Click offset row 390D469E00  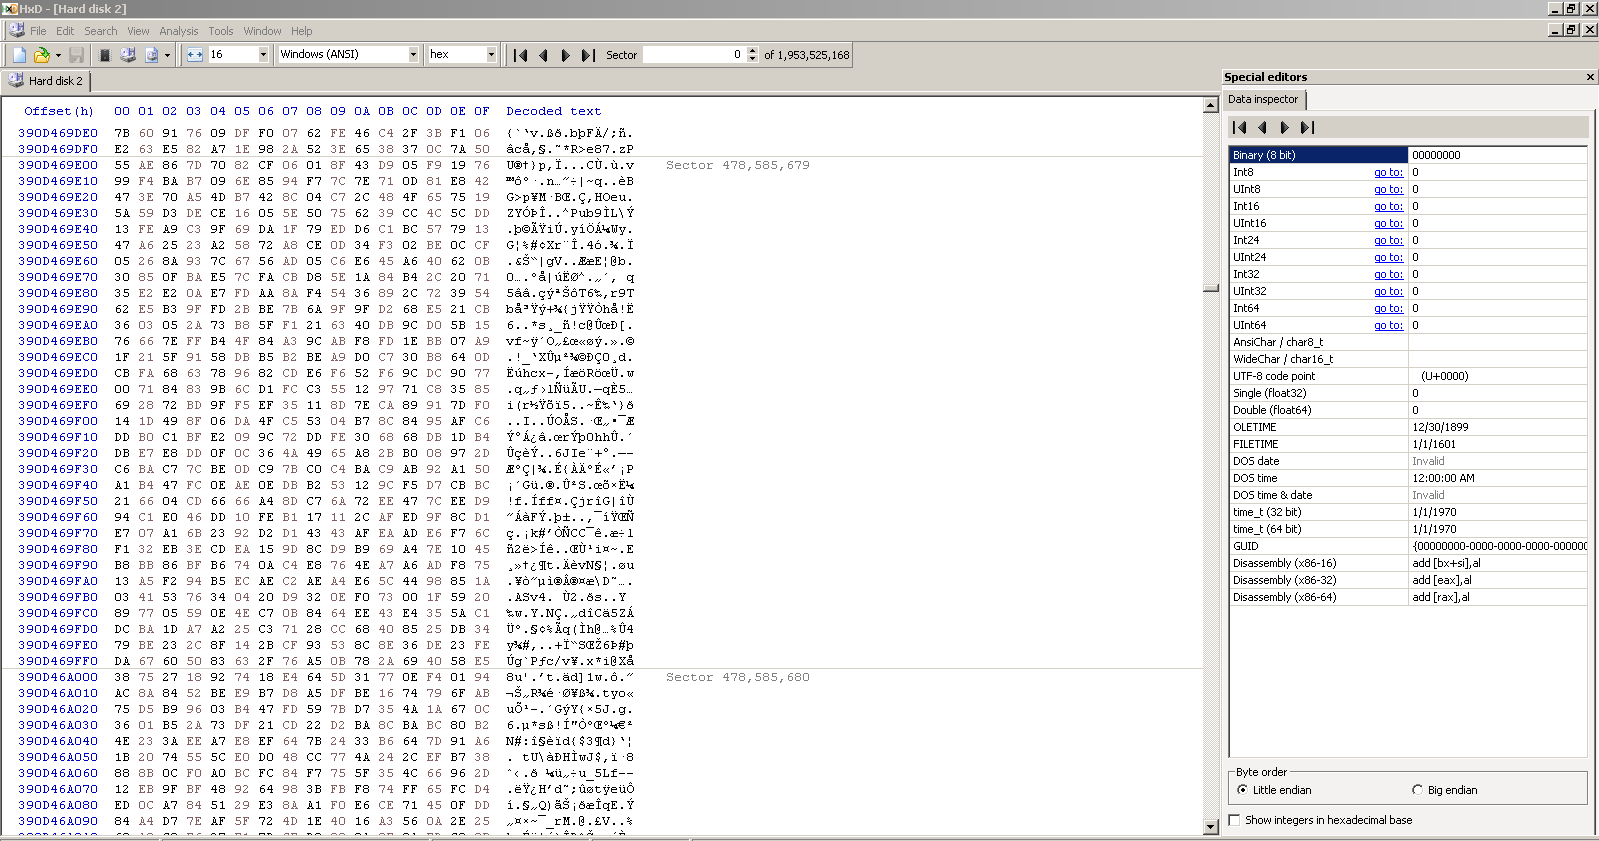click(58, 165)
